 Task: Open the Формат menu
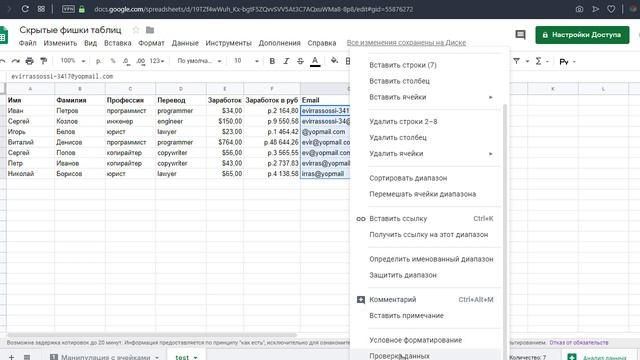coord(151,43)
